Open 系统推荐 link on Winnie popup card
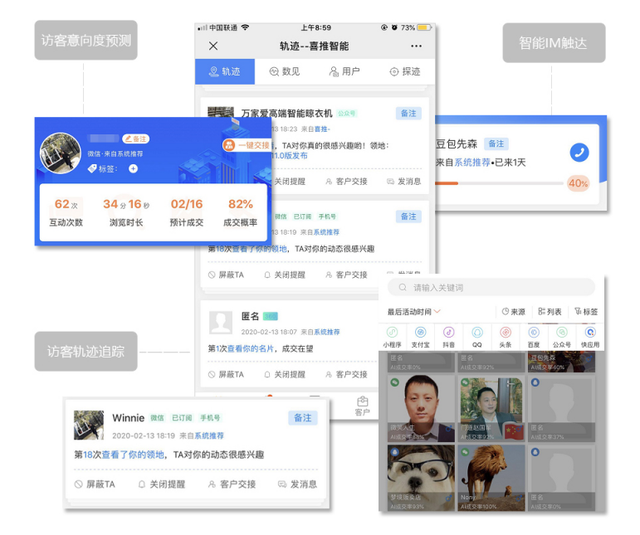Image resolution: width=640 pixels, height=535 pixels. 209,435
